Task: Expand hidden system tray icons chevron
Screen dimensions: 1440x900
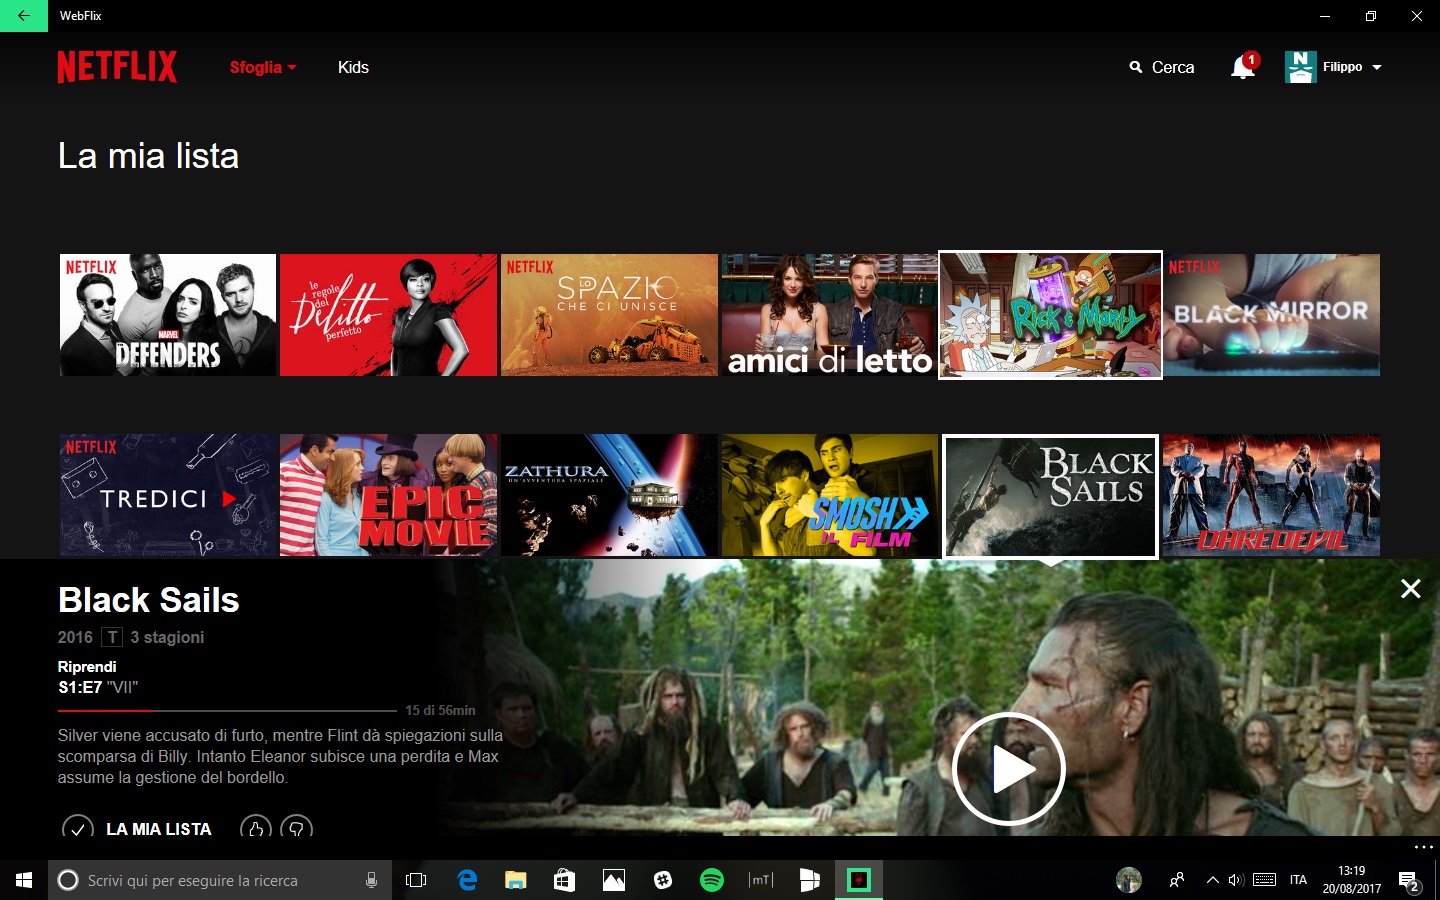Action: click(1212, 880)
